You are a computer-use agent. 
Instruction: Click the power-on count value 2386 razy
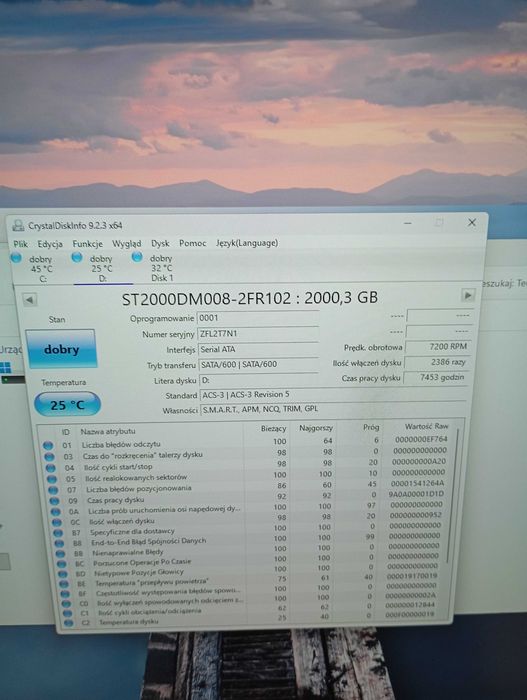tap(437, 362)
